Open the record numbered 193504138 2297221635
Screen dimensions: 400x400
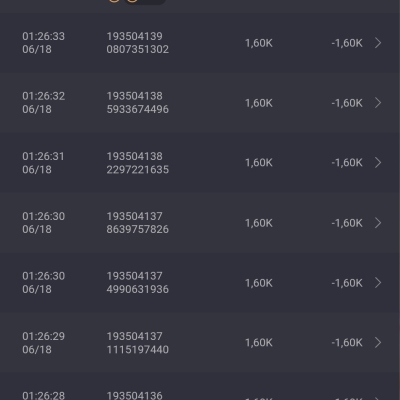coord(138,163)
